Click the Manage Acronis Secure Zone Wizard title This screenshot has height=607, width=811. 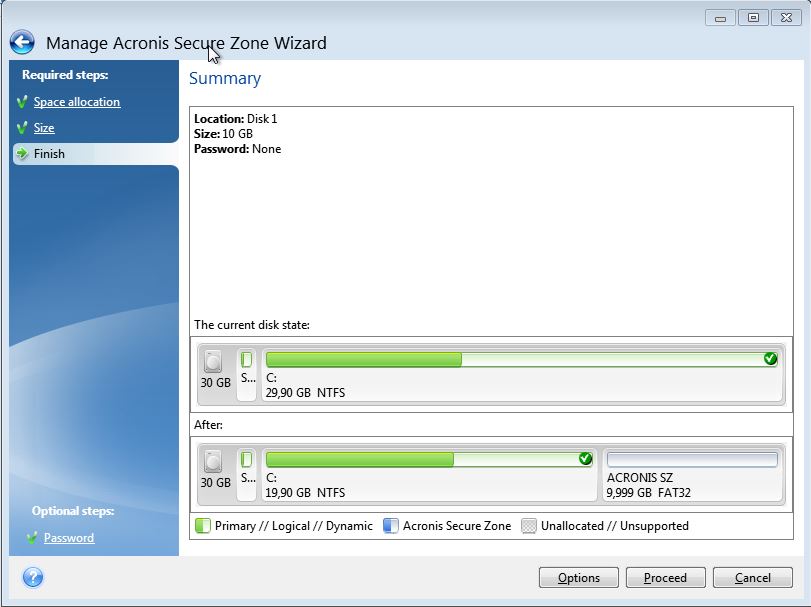[x=186, y=43]
